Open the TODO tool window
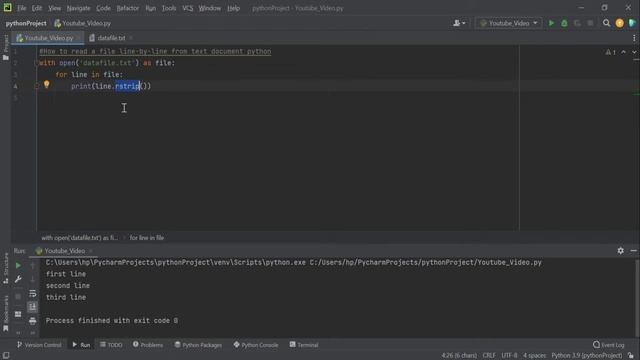The height and width of the screenshot is (360, 640). click(111, 345)
